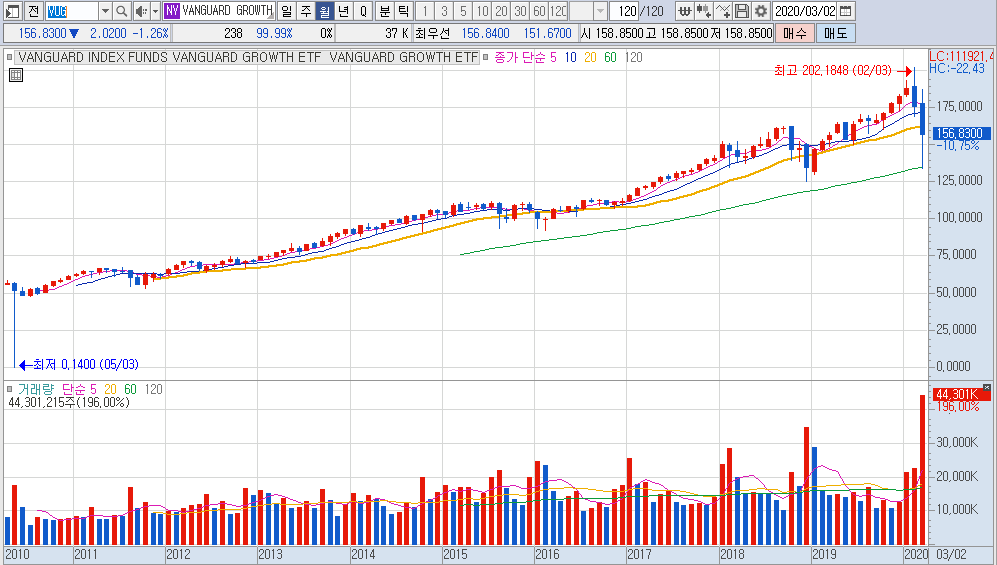Click the add indicator line icon

[723, 11]
